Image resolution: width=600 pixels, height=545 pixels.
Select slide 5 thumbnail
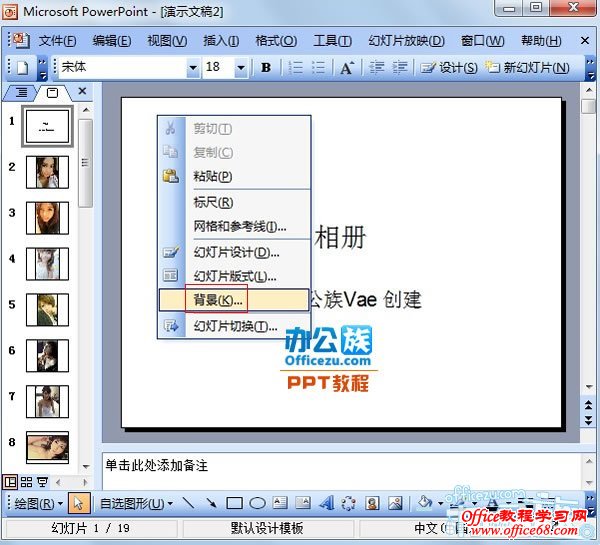47,310
